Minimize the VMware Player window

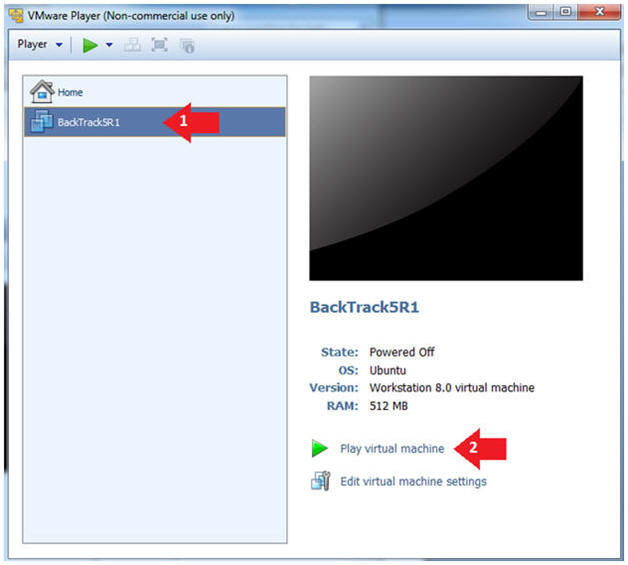541,12
